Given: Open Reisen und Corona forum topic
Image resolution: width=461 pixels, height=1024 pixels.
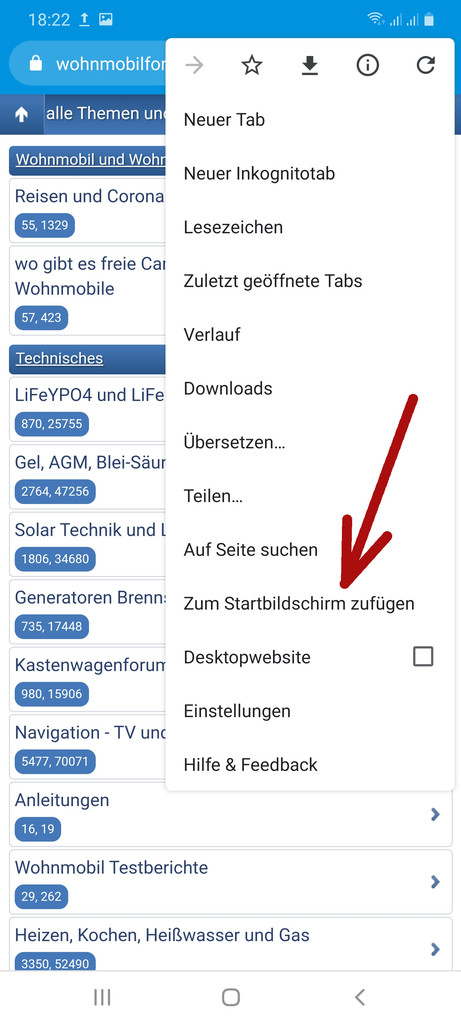Looking at the screenshot, I should (x=89, y=196).
